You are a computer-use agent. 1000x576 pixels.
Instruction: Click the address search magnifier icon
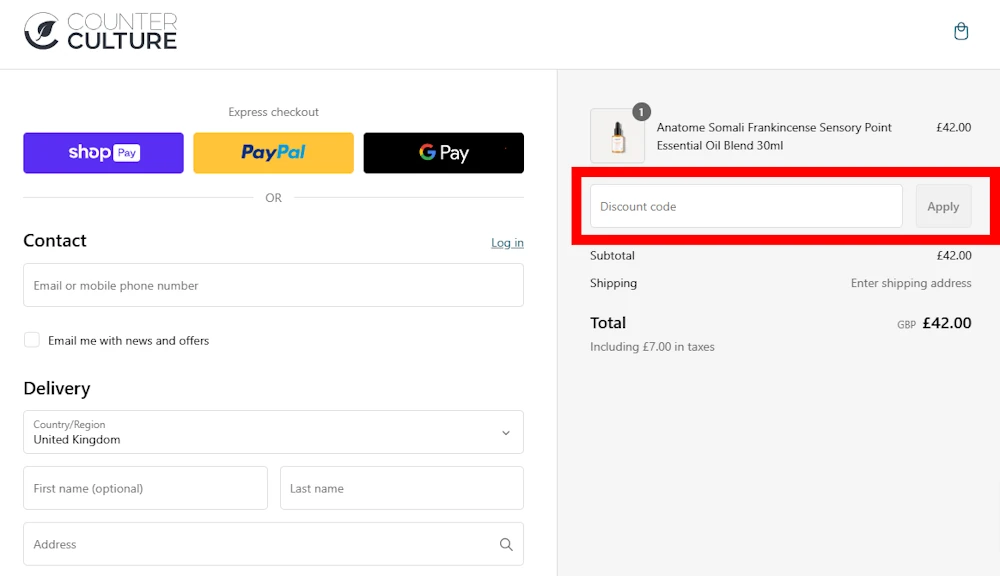tap(506, 544)
